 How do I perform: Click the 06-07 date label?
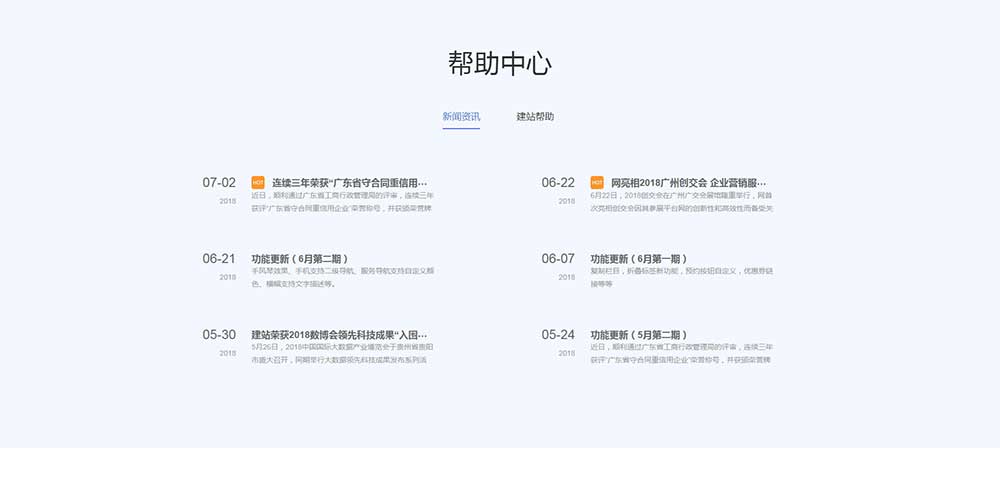click(558, 259)
